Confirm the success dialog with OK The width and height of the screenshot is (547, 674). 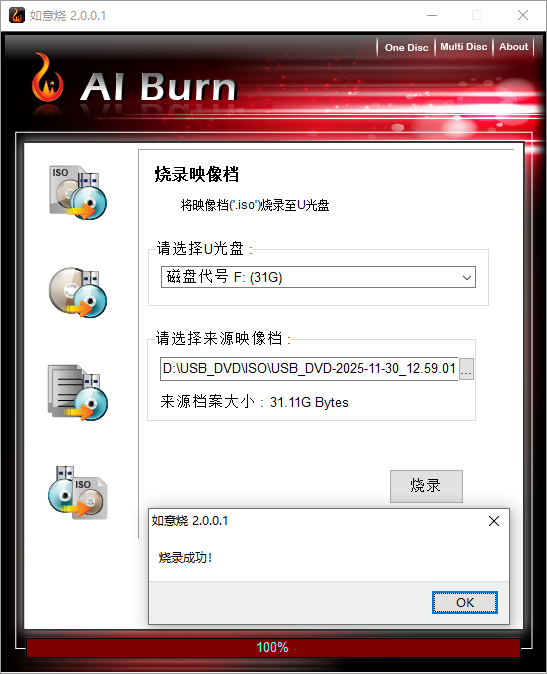pyautogui.click(x=464, y=602)
